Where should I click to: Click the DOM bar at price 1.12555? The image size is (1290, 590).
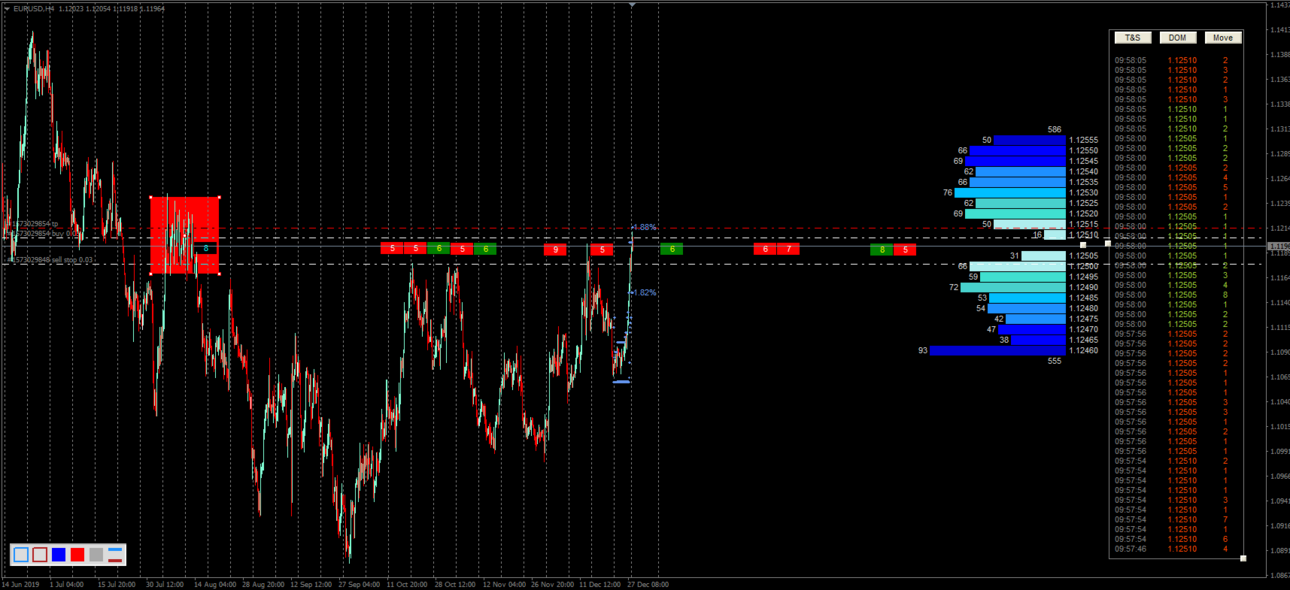1029,141
